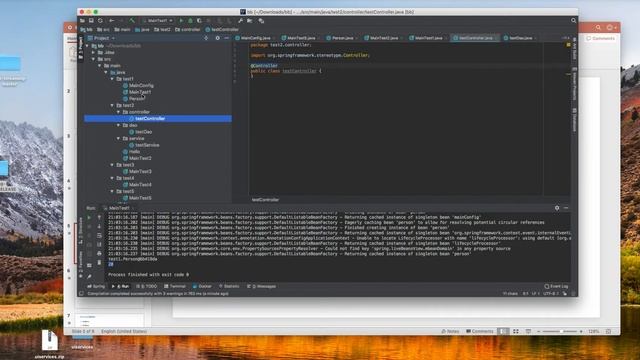Expand the '.idea' folder in the tree
Screen dimensions: 640x360
tap(93, 53)
